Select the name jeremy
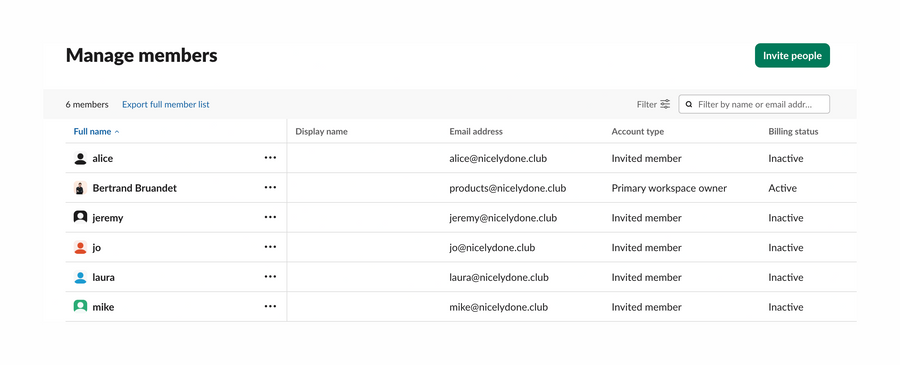This screenshot has height=365, width=900. 108,218
